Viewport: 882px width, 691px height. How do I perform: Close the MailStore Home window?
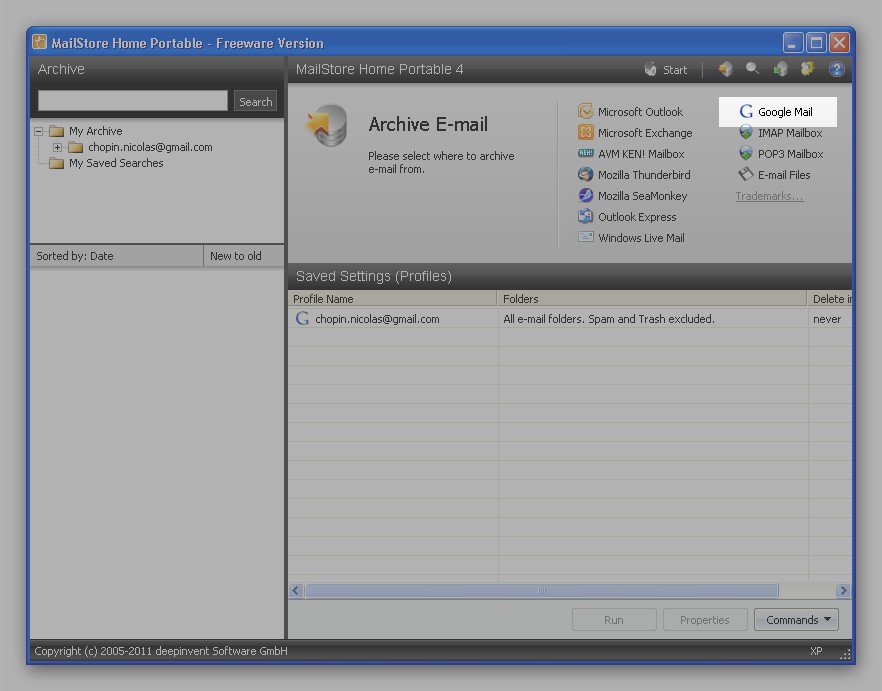point(839,43)
